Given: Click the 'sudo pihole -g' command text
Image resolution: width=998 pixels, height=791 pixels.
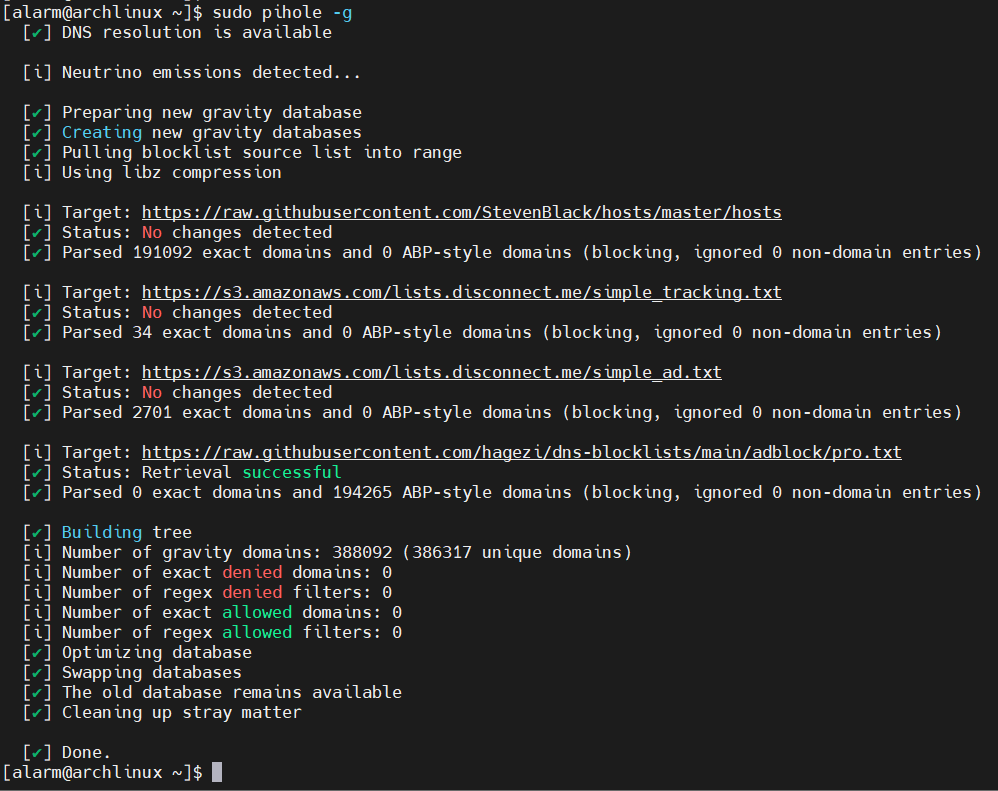Looking at the screenshot, I should 282,12.
